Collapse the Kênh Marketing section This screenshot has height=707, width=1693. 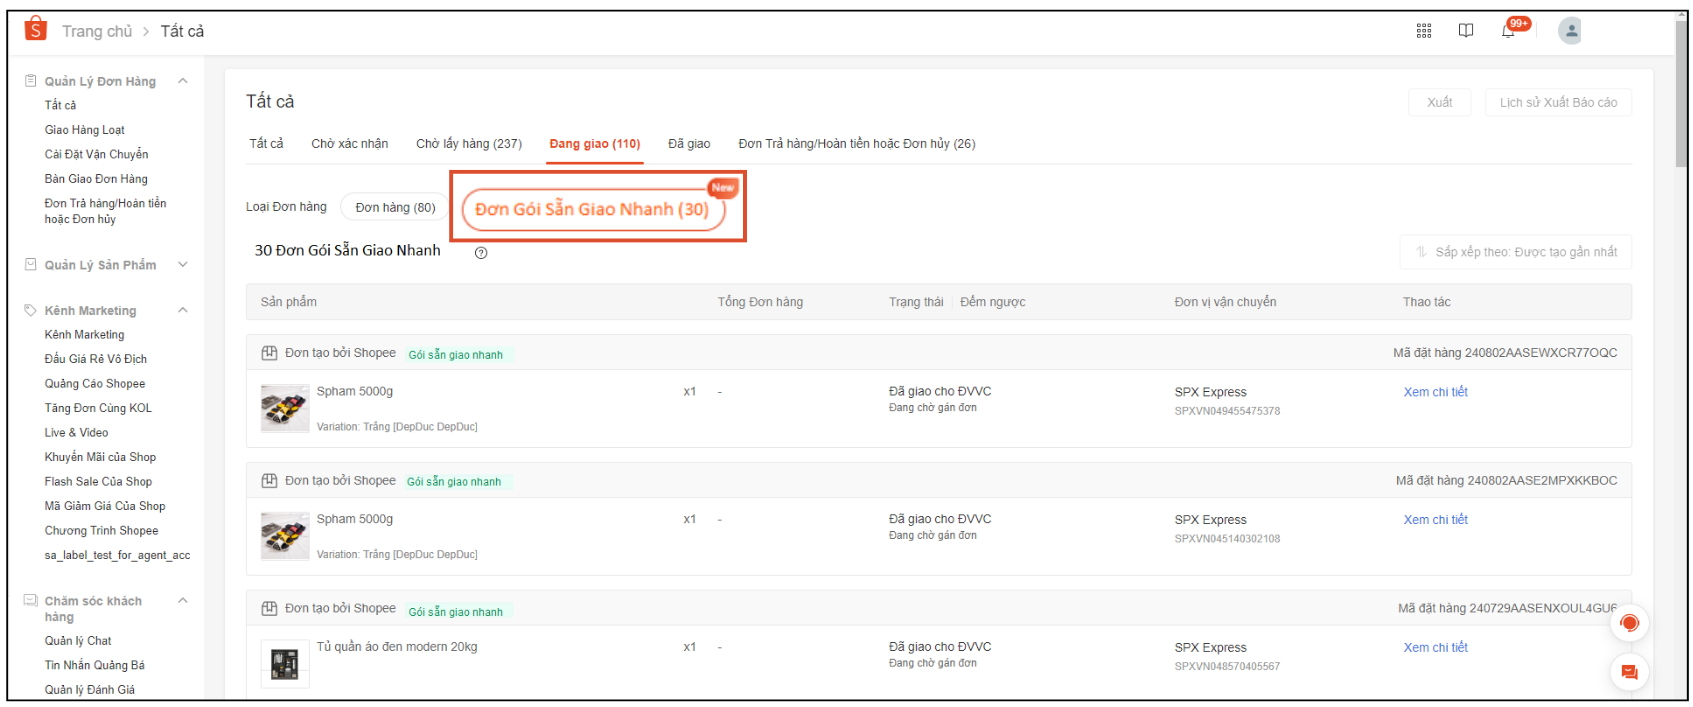[x=183, y=310]
